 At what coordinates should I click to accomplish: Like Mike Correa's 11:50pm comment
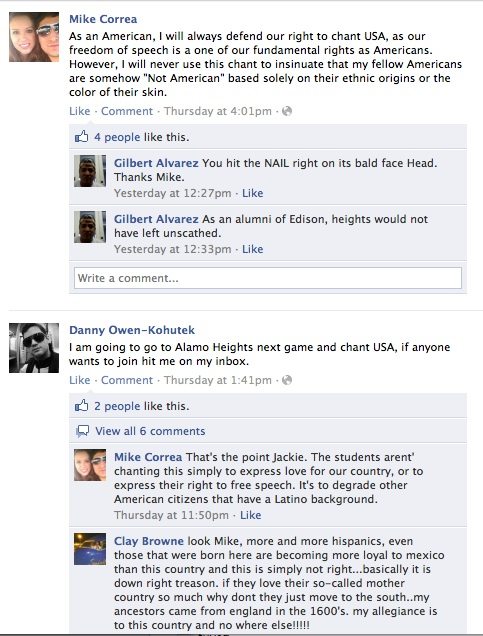point(251,515)
